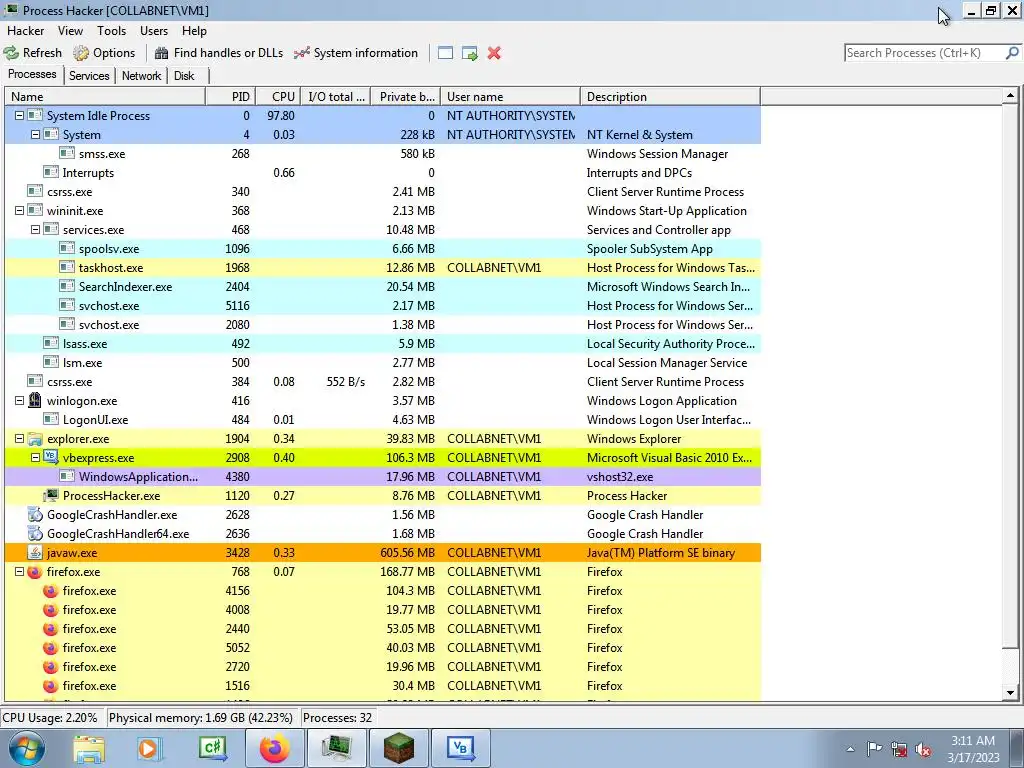
Task: Click the explorer.exe folder icon
Action: coord(35,439)
